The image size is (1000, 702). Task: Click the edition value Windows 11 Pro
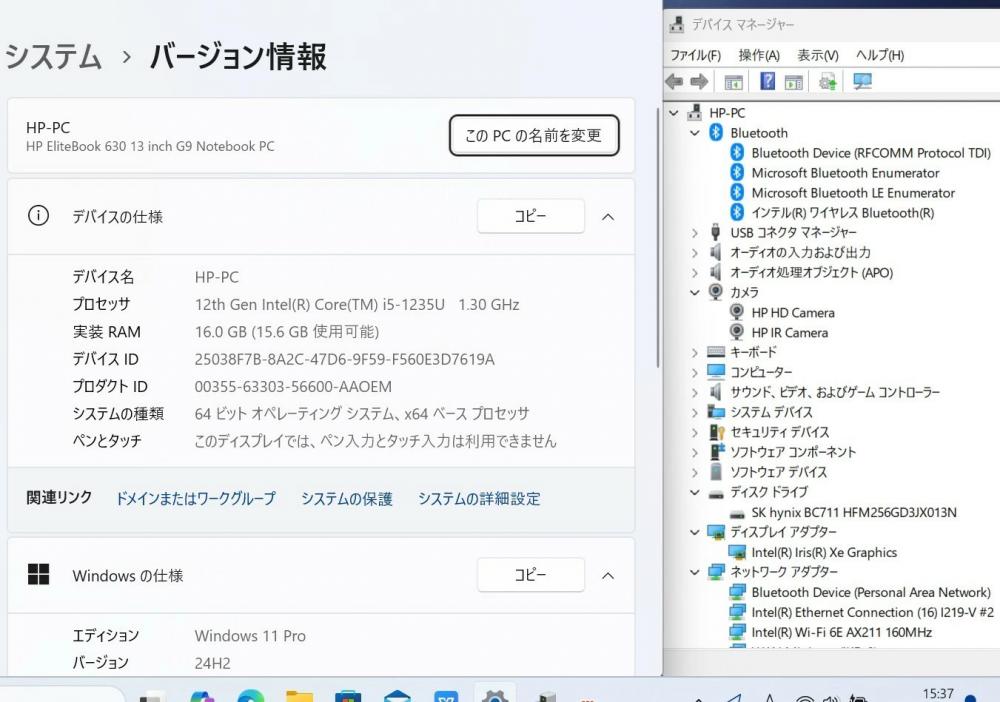[250, 636]
